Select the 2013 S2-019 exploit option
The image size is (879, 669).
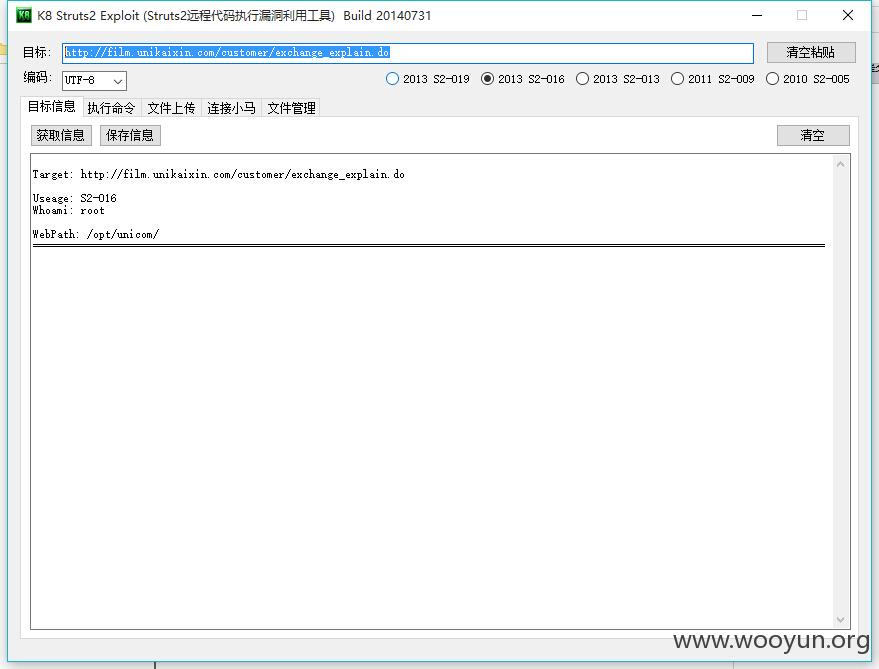coord(428,79)
